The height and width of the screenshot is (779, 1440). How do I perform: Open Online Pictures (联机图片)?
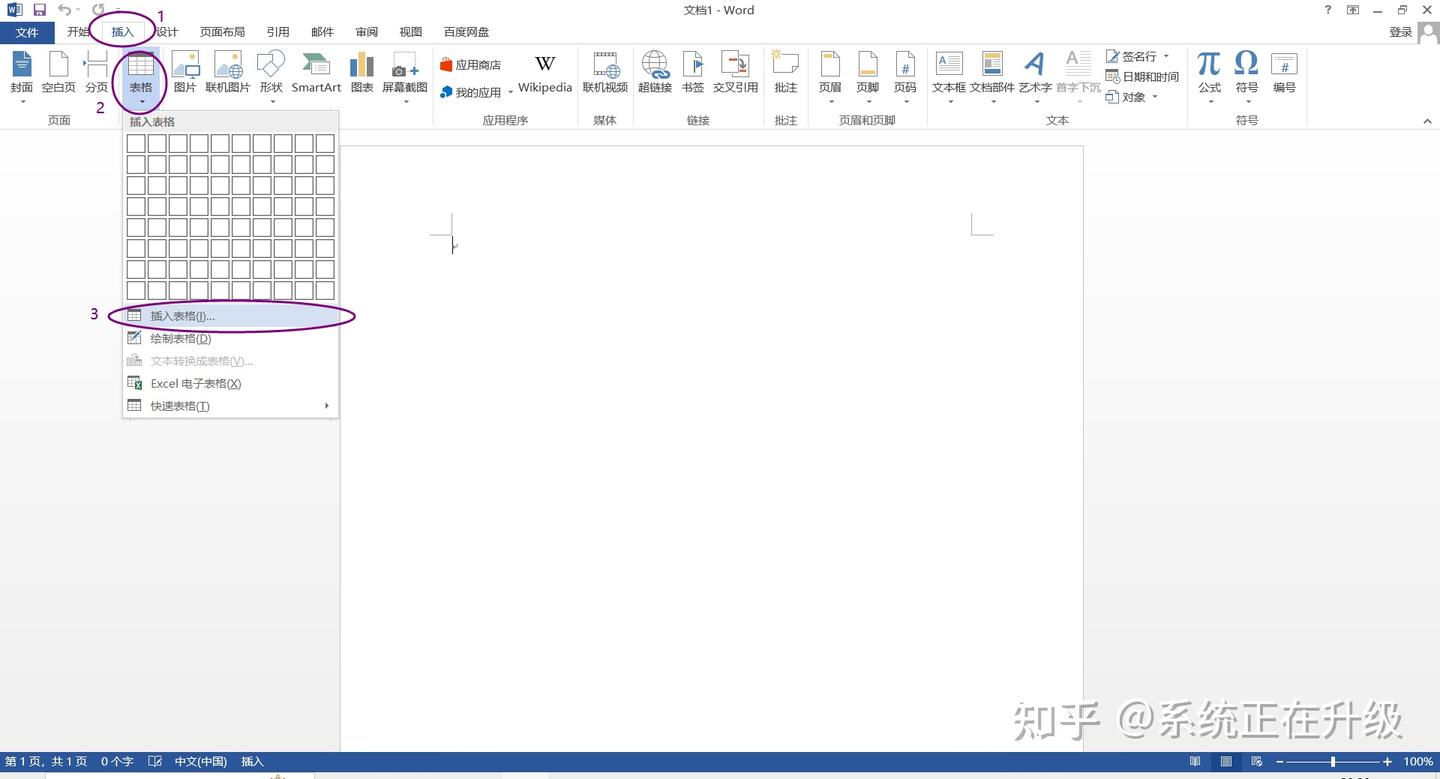coord(228,75)
